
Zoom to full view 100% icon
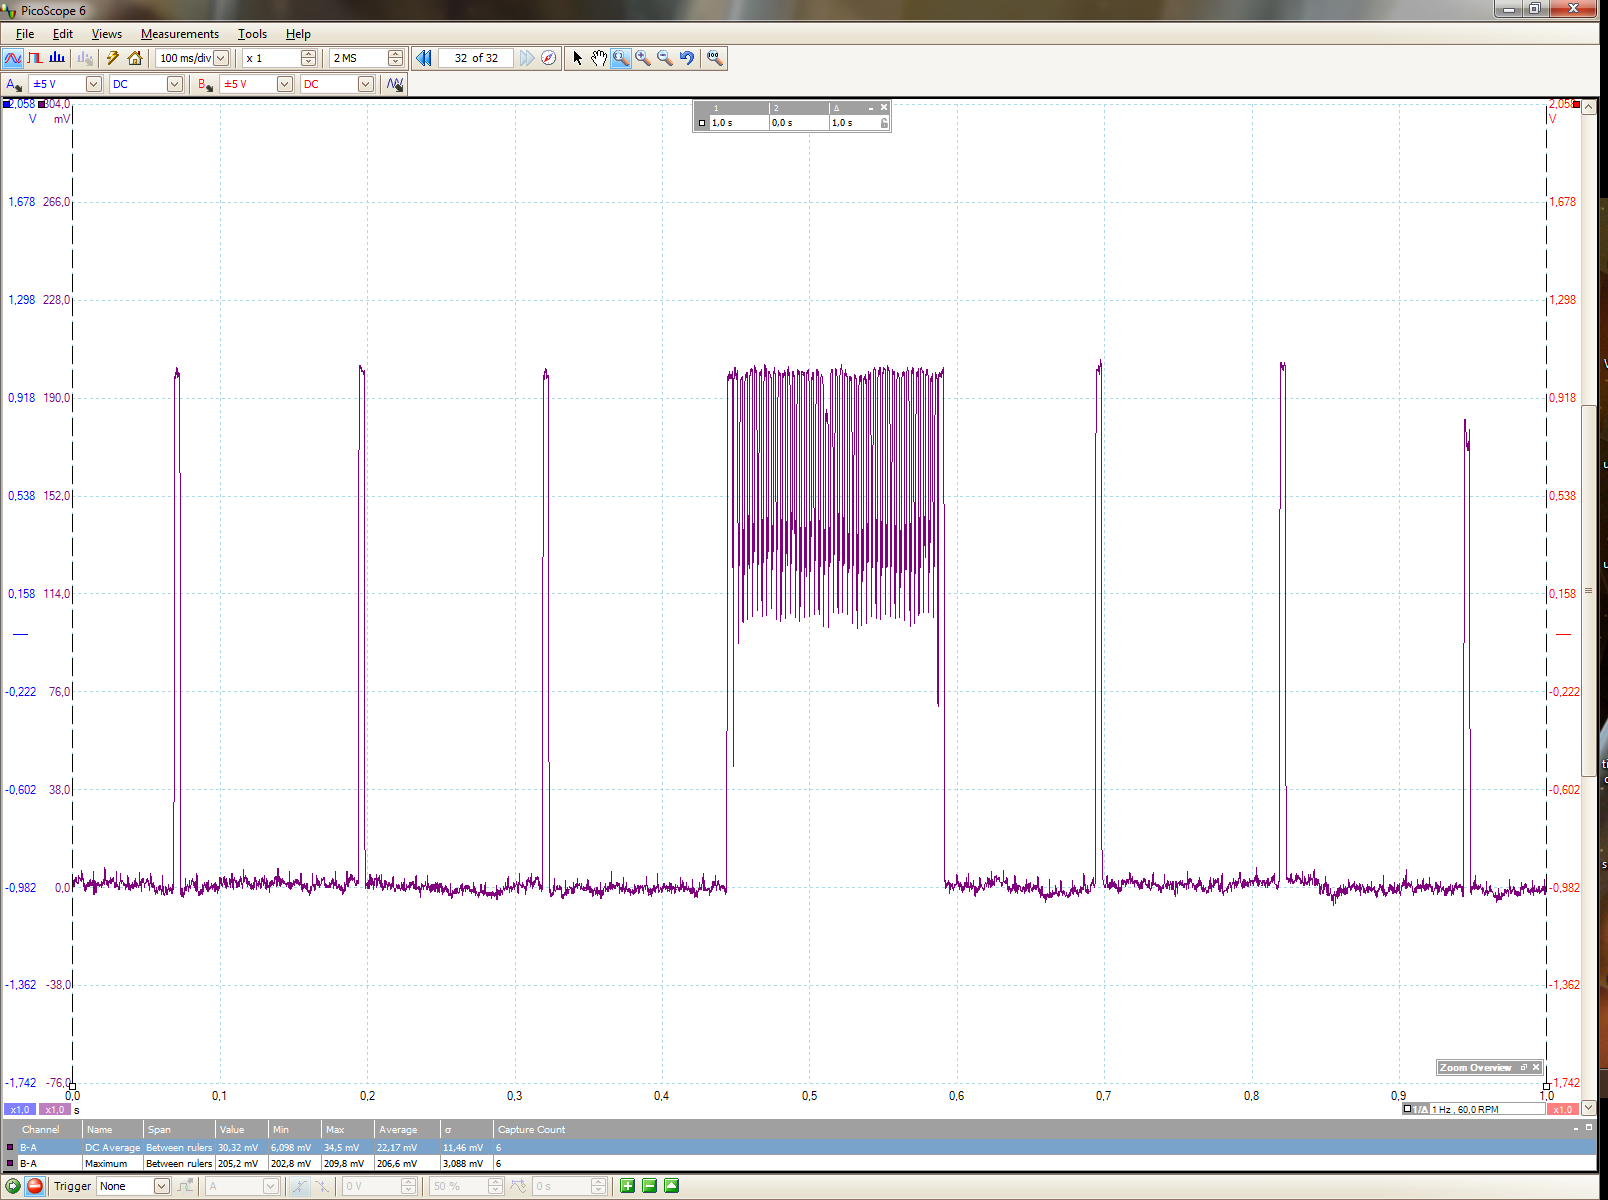(715, 58)
